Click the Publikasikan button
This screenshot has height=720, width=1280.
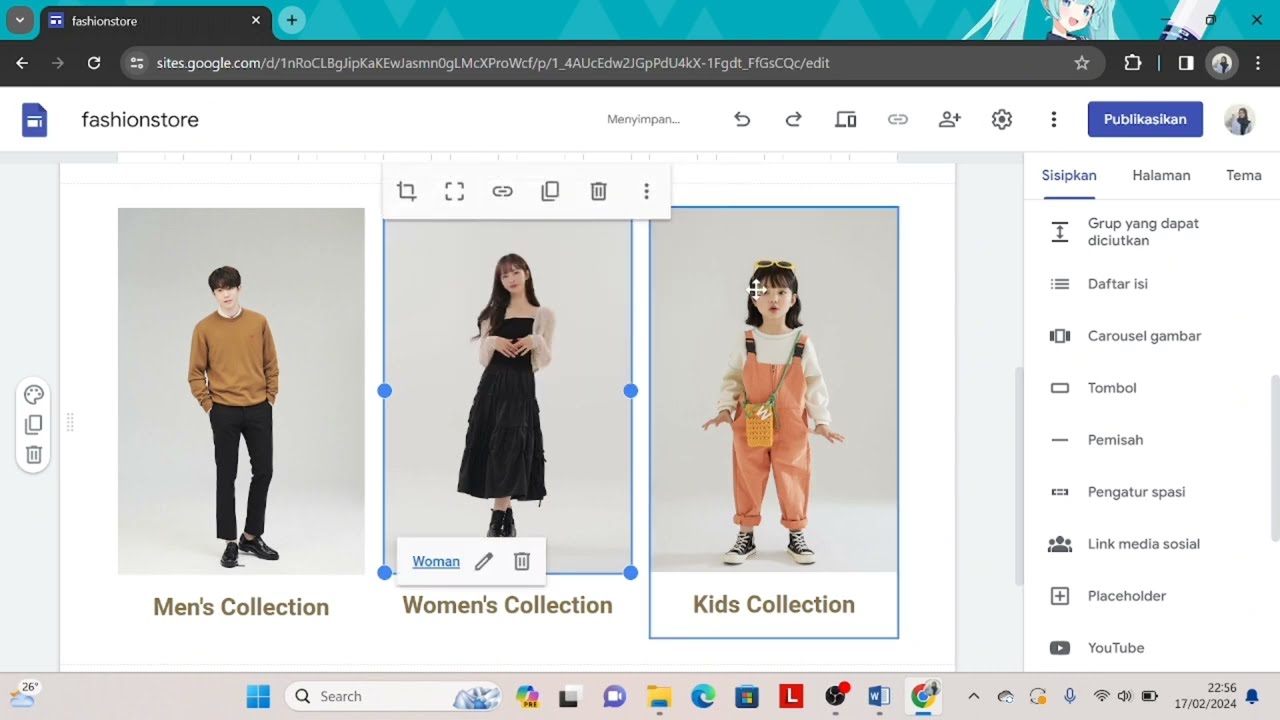pyautogui.click(x=1145, y=119)
